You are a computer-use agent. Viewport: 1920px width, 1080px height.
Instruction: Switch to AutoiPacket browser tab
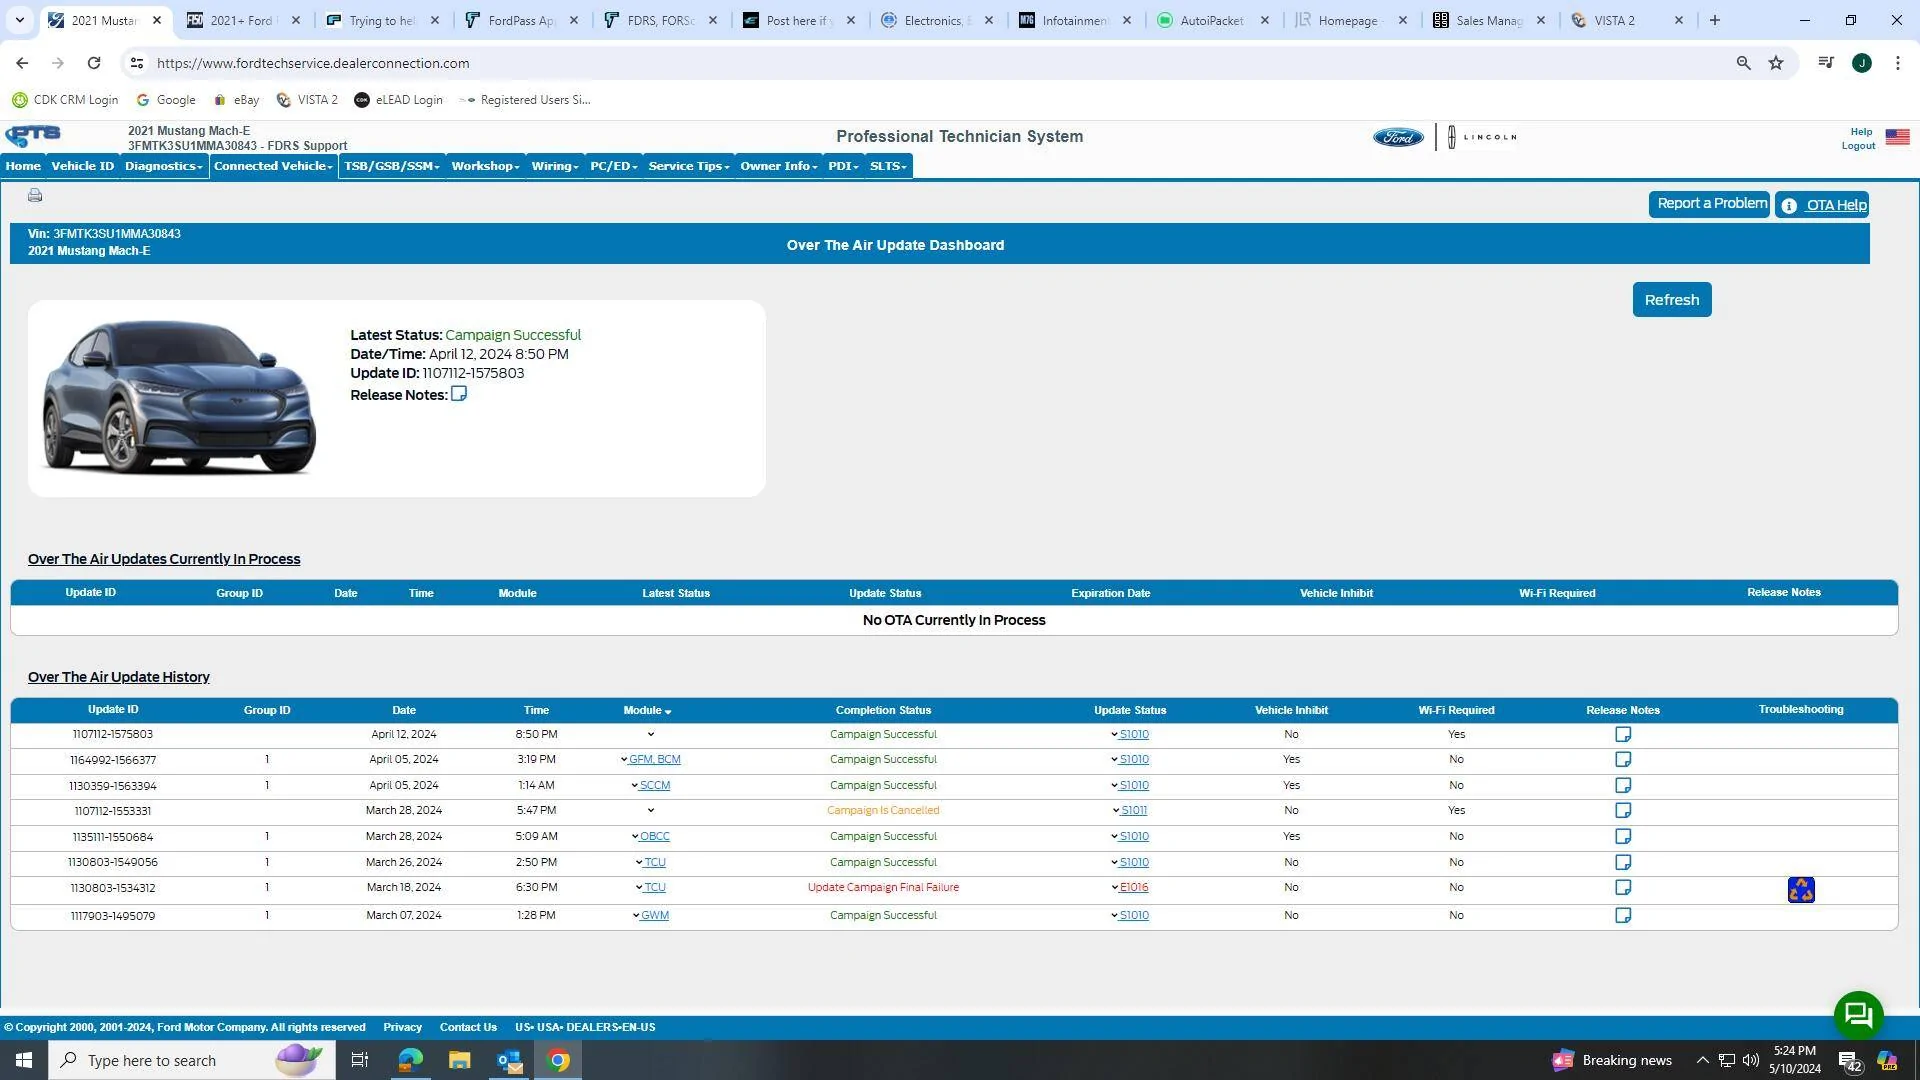click(x=1211, y=20)
